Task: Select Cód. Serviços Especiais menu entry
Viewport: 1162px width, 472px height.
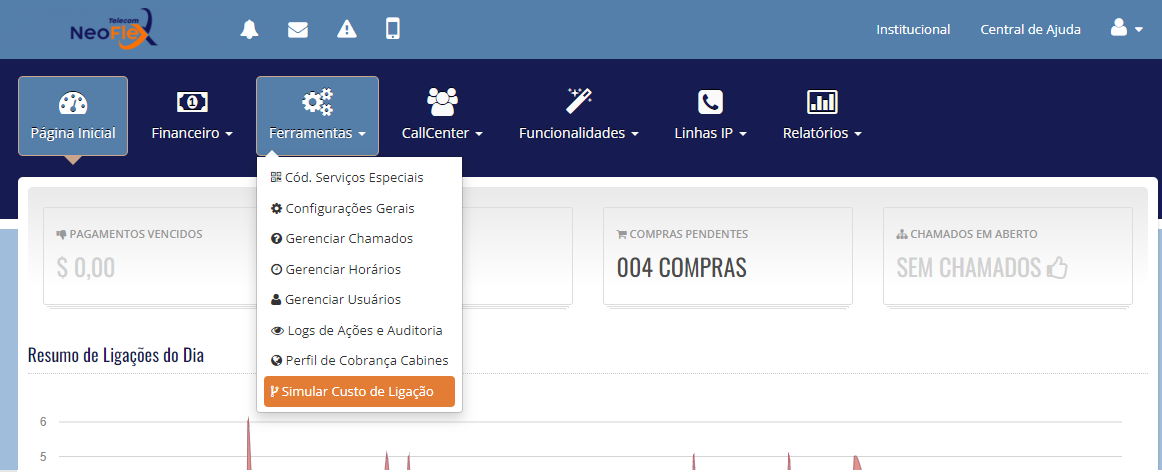Action: pos(359,178)
